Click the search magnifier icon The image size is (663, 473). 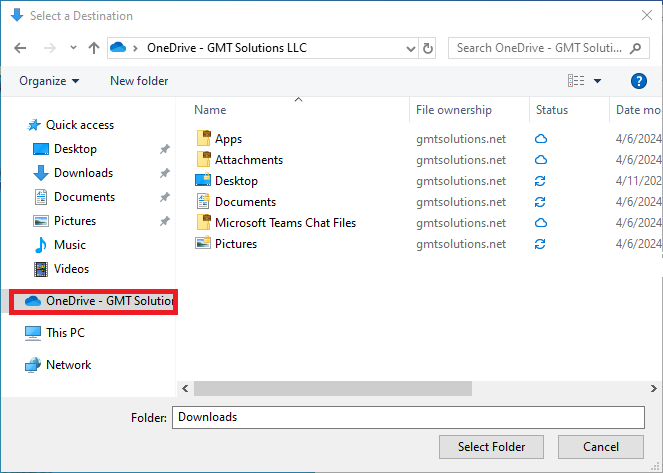tap(636, 48)
